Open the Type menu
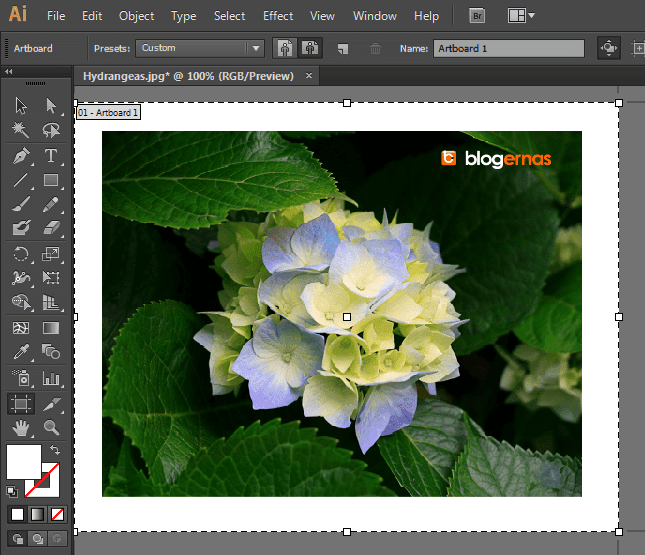Image resolution: width=645 pixels, height=555 pixels. pos(183,16)
